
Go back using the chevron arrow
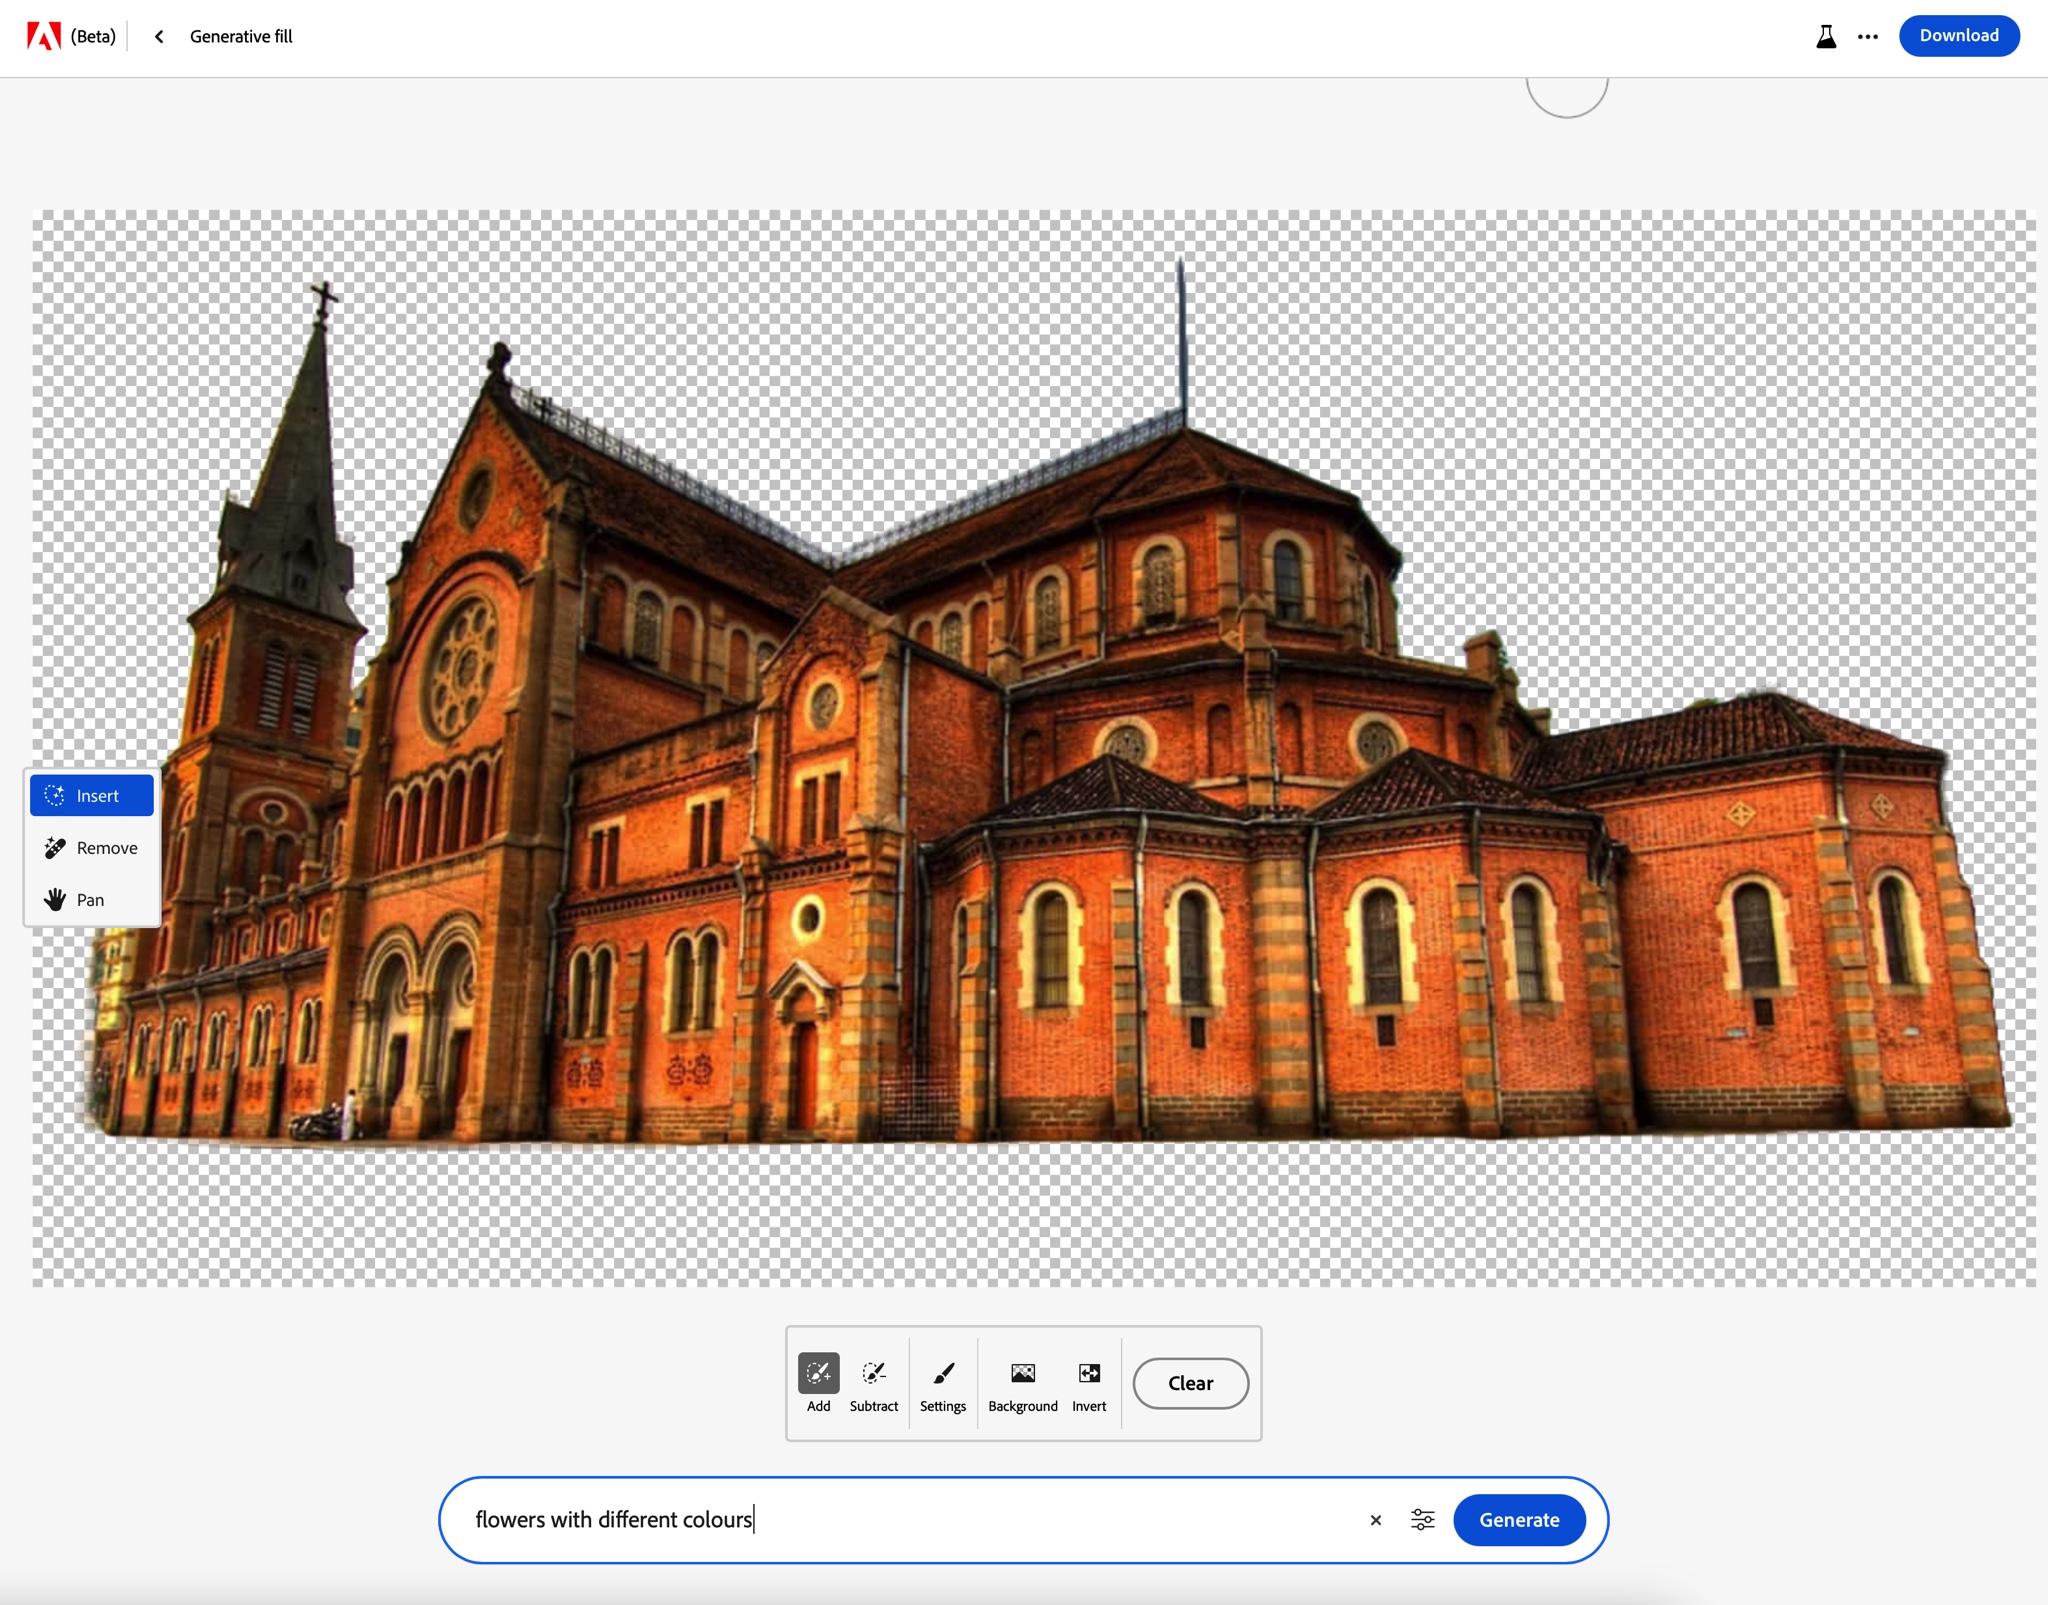click(x=159, y=37)
